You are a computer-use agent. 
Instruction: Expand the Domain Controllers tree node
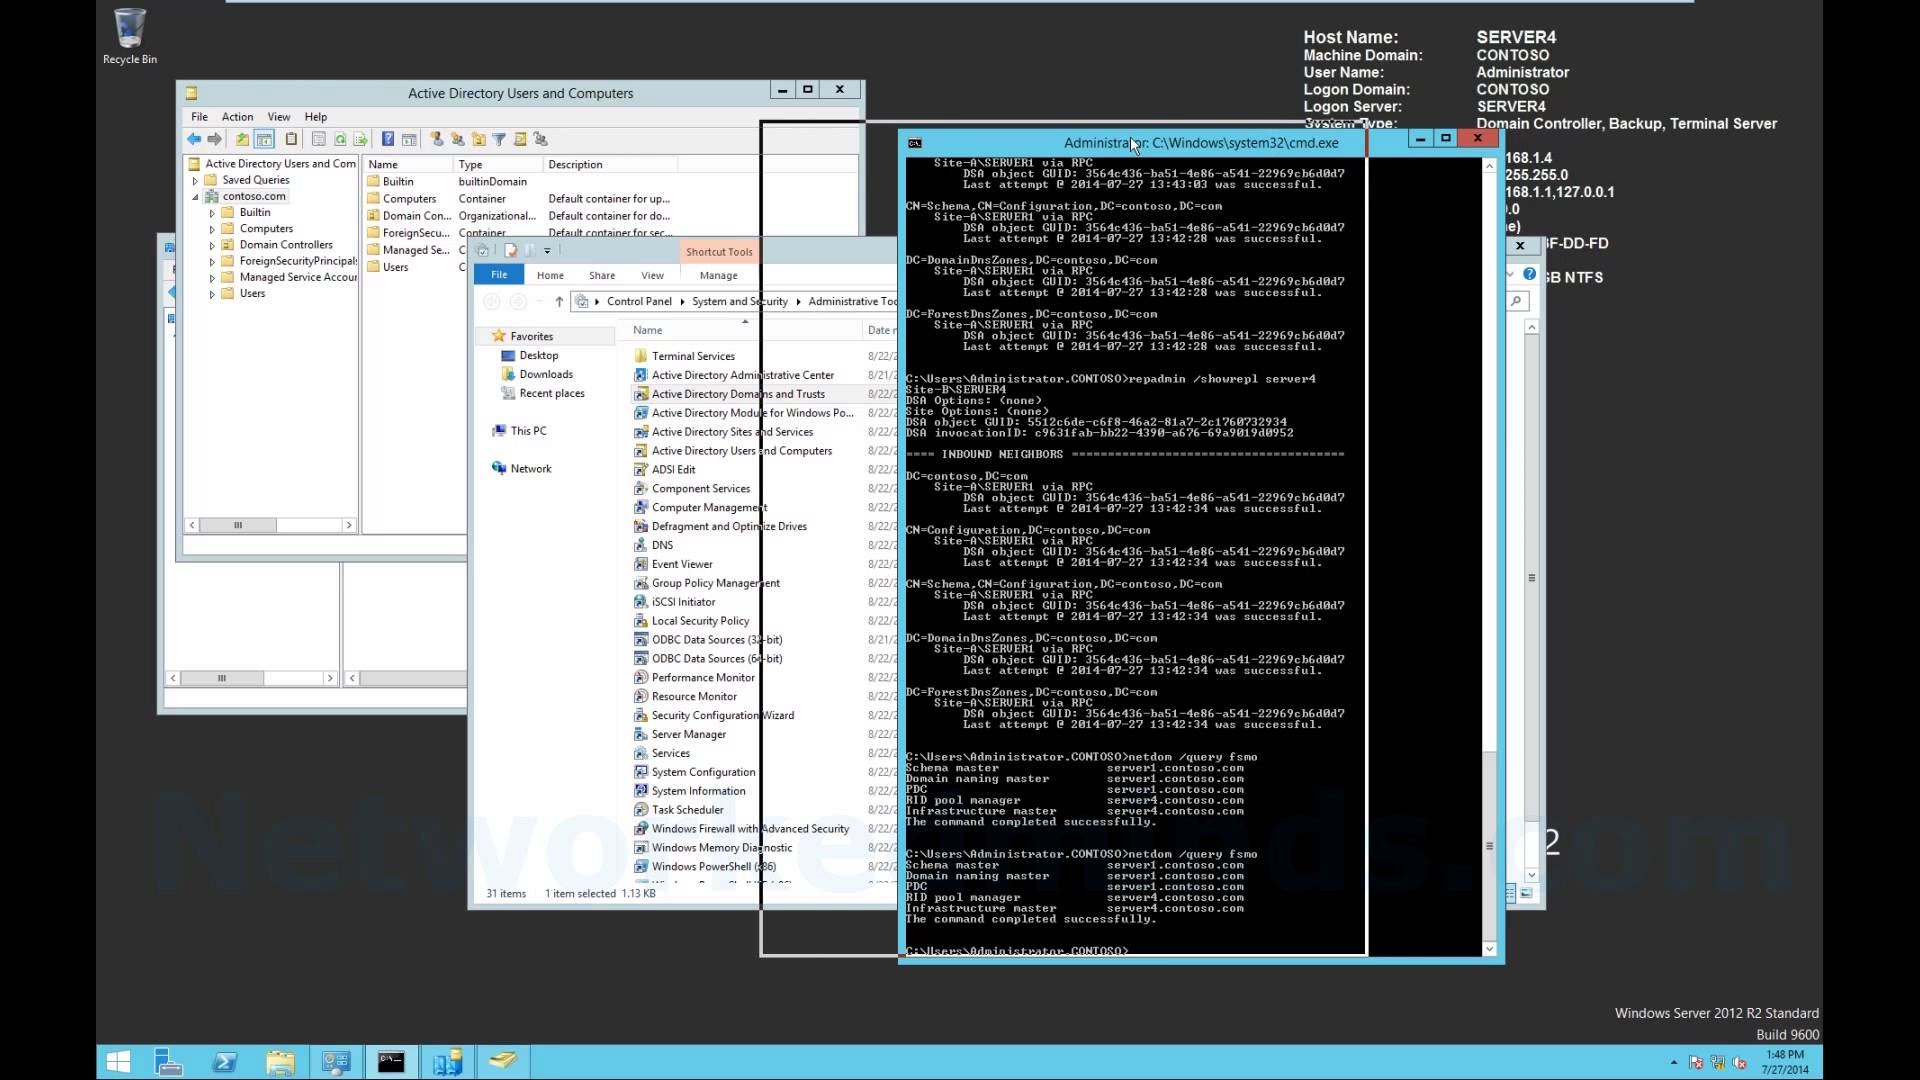[212, 245]
